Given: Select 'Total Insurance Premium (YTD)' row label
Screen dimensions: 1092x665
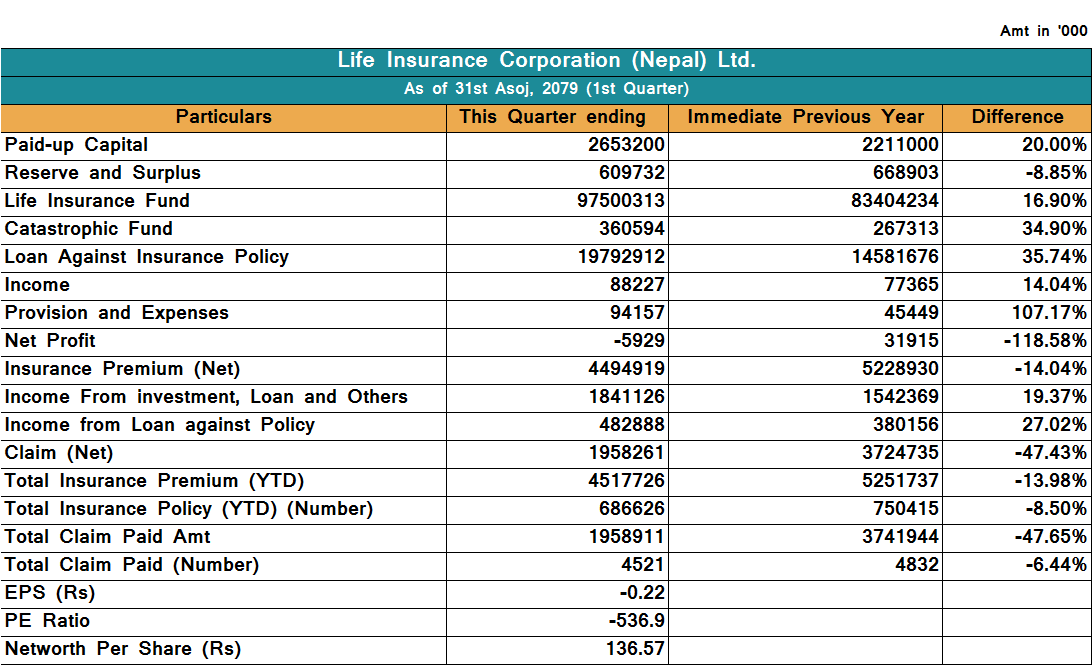Looking at the screenshot, I should coord(154,480).
